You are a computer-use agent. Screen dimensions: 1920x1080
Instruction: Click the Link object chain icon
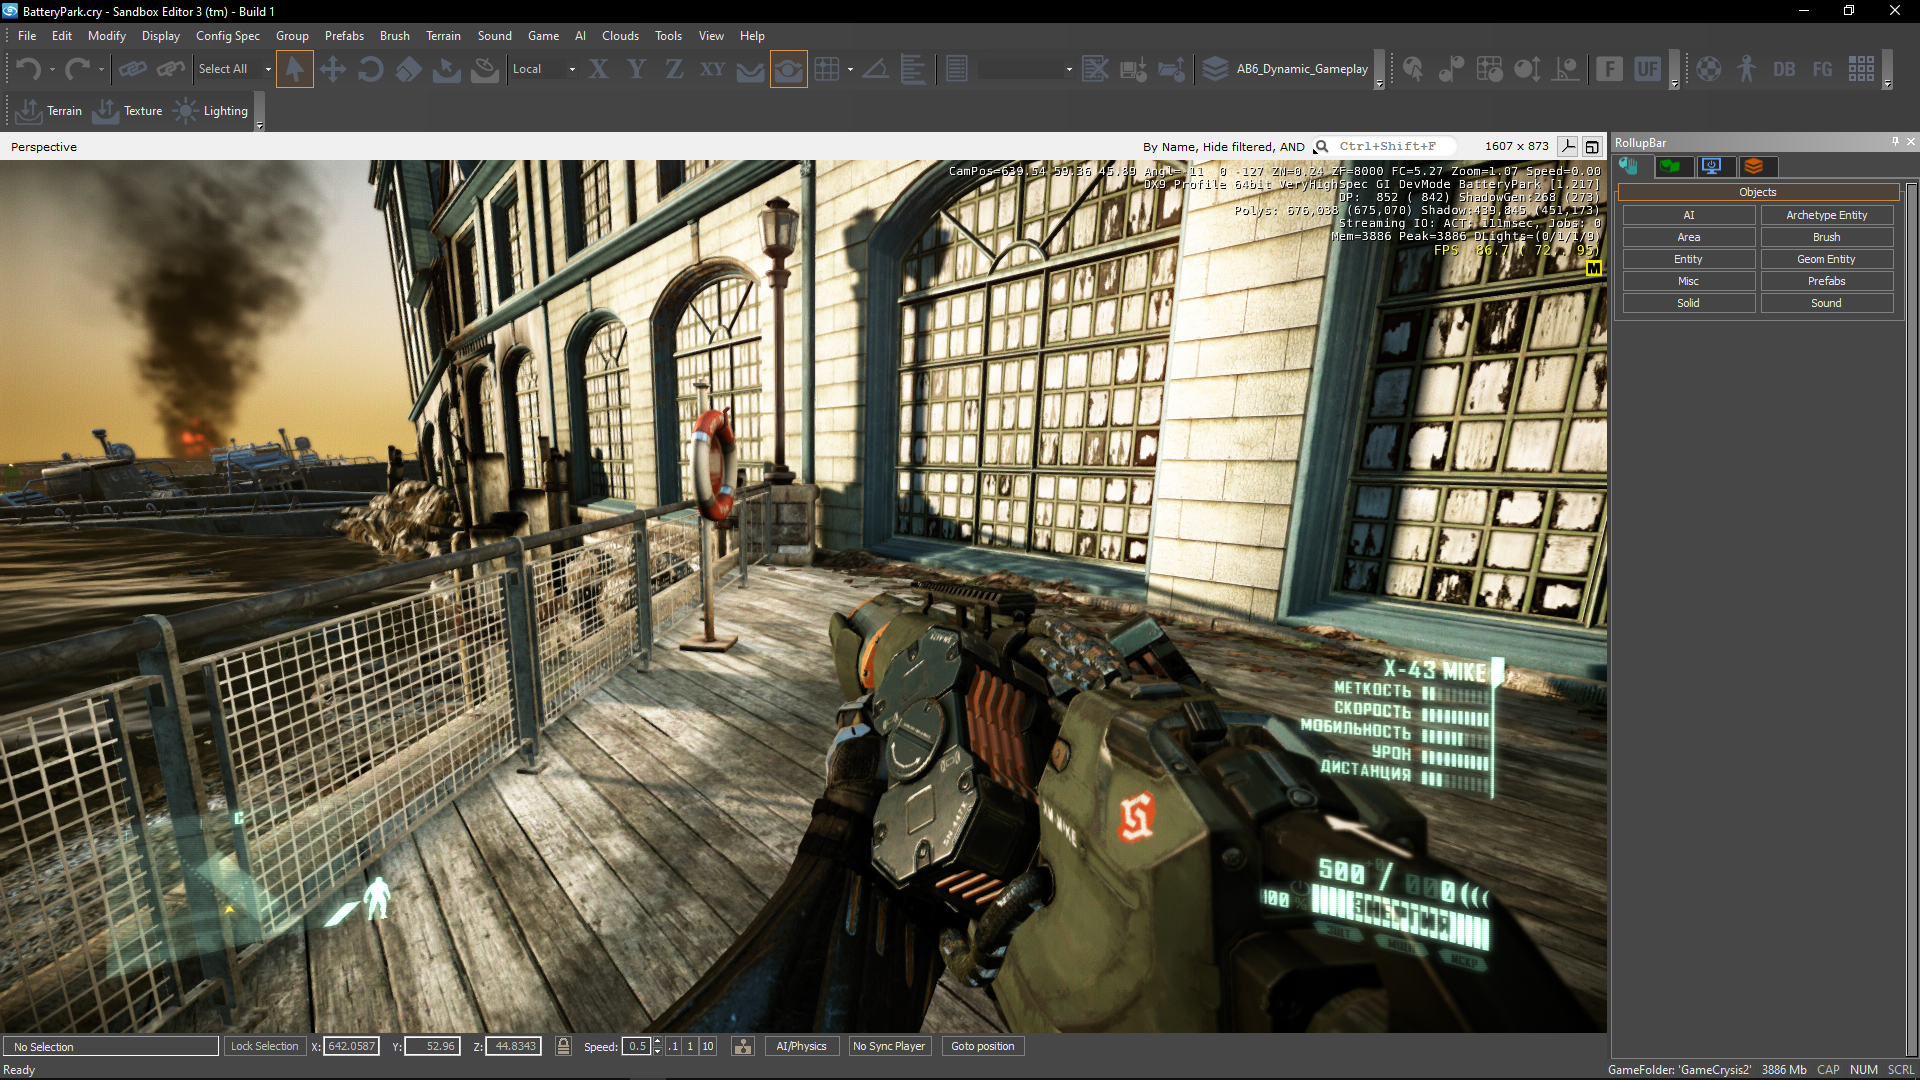[132, 69]
